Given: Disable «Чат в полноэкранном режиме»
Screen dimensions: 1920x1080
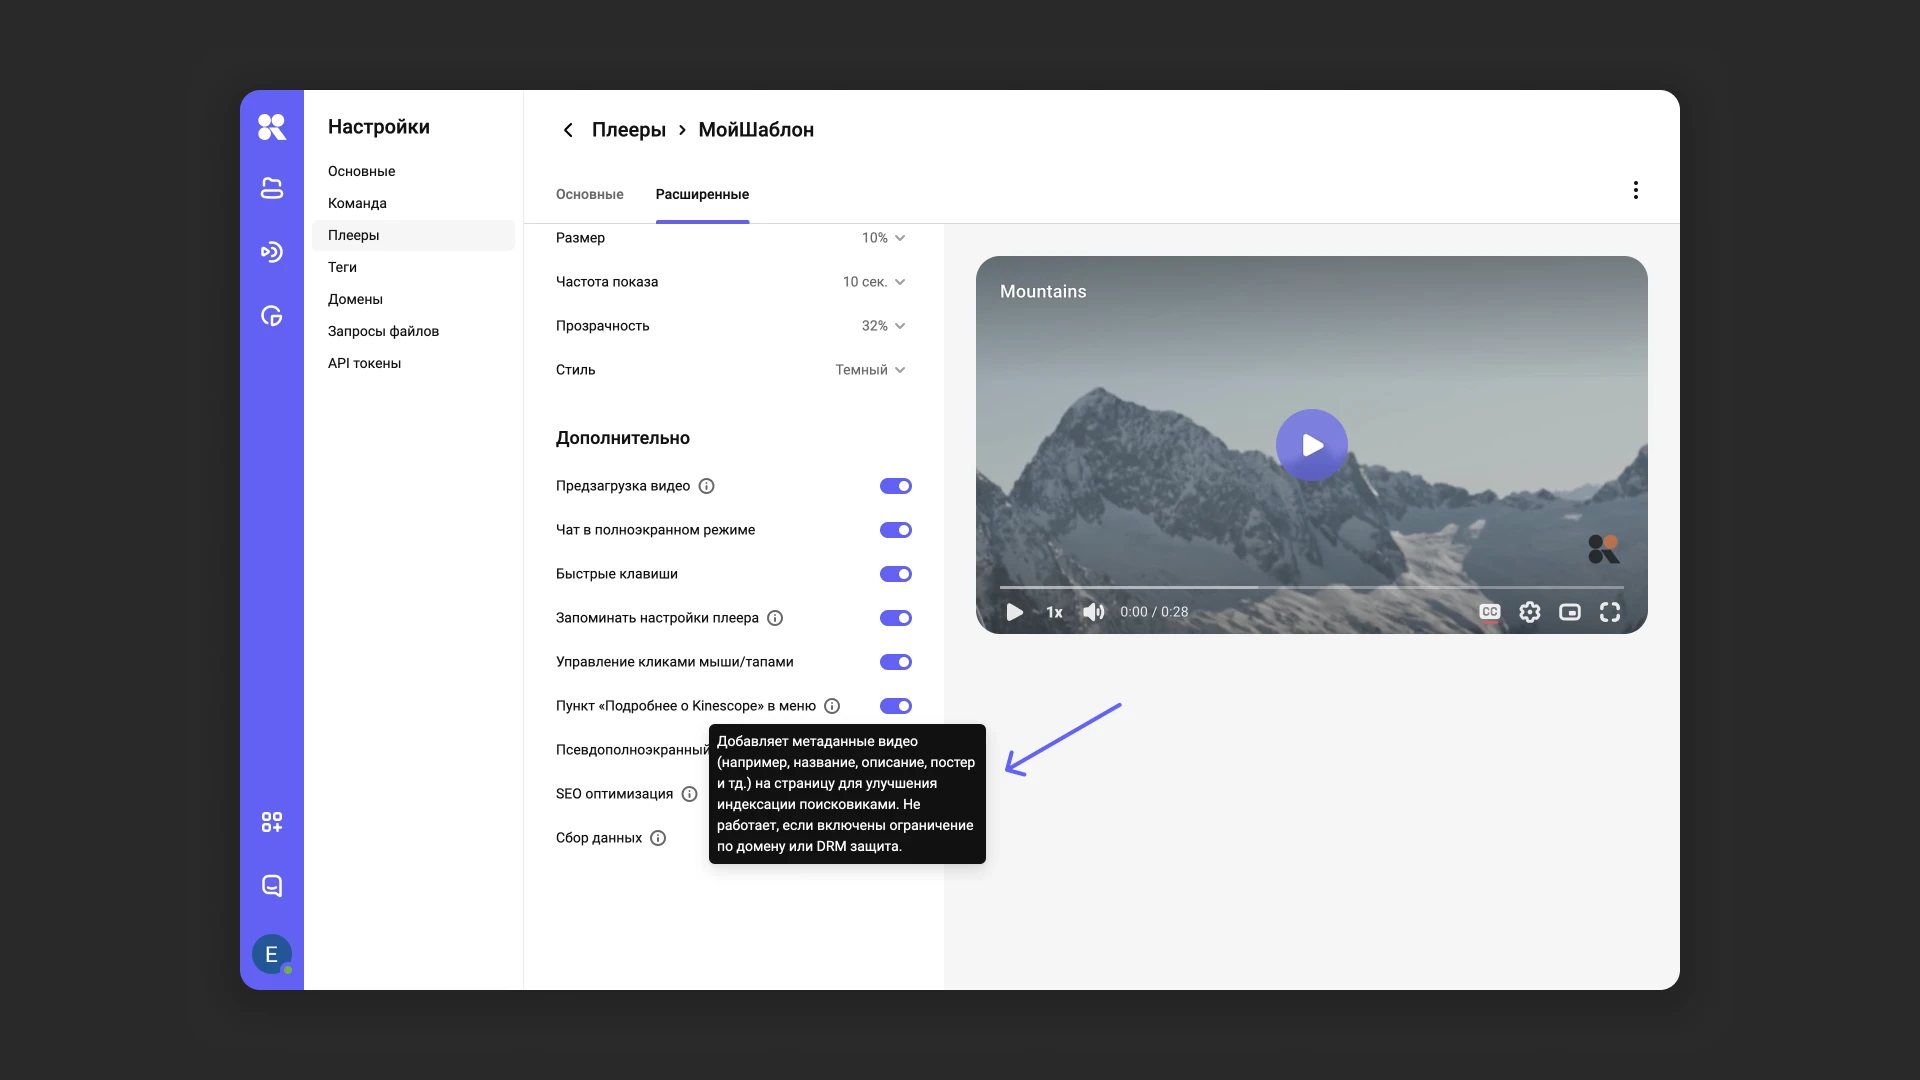Looking at the screenshot, I should coord(895,530).
